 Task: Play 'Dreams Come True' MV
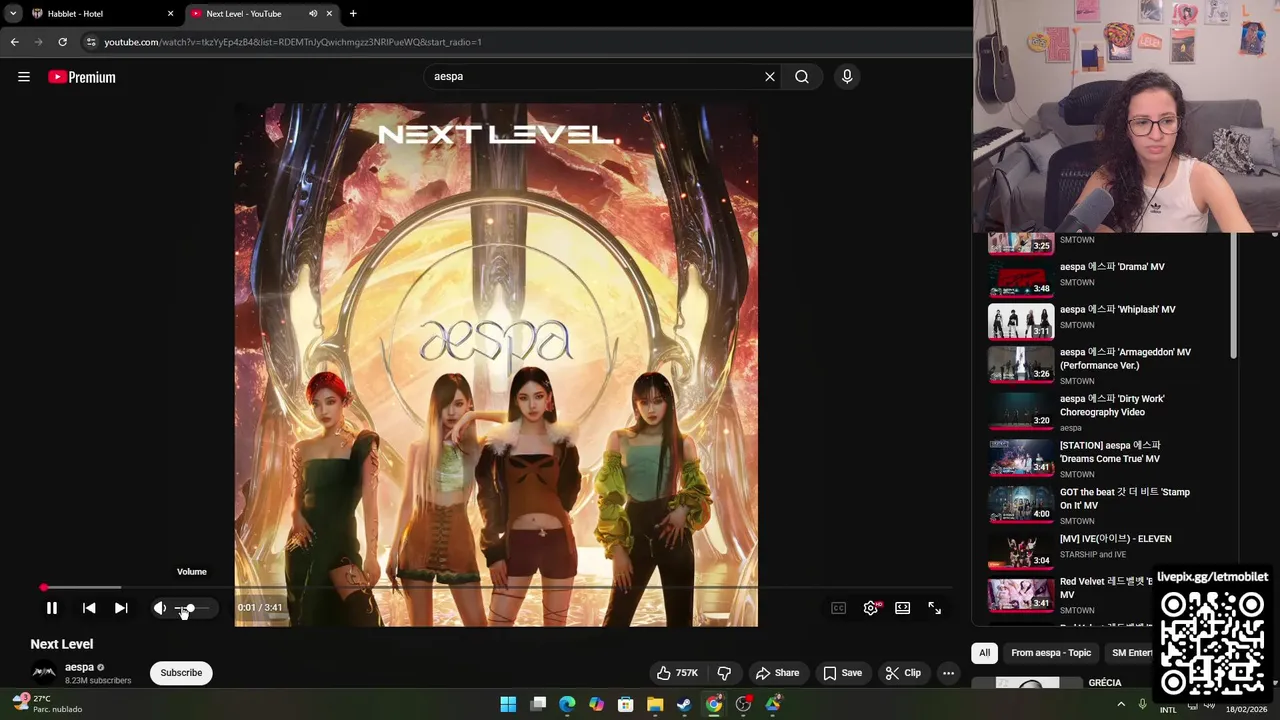pyautogui.click(x=1110, y=452)
